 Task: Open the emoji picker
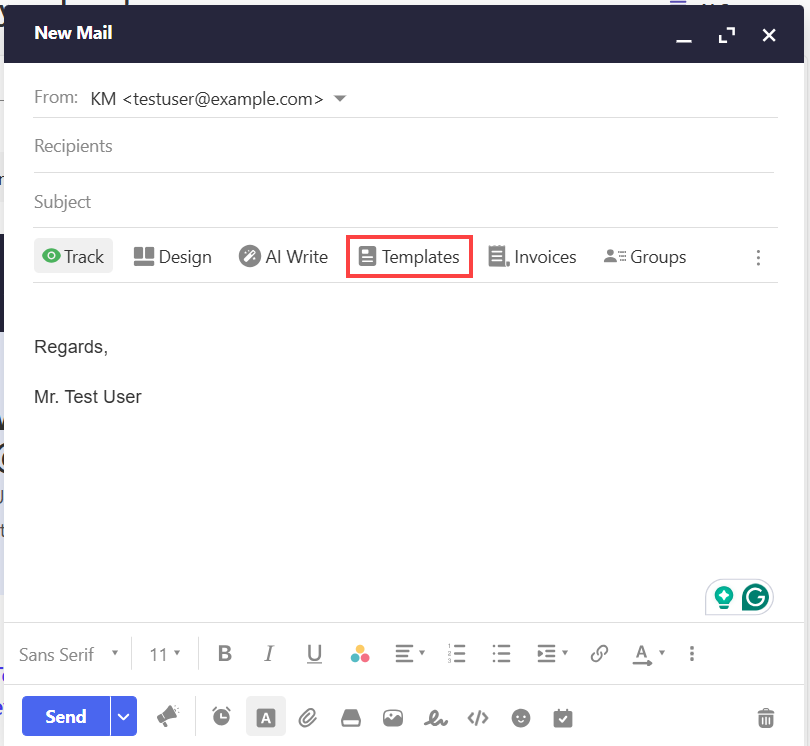[x=521, y=718]
